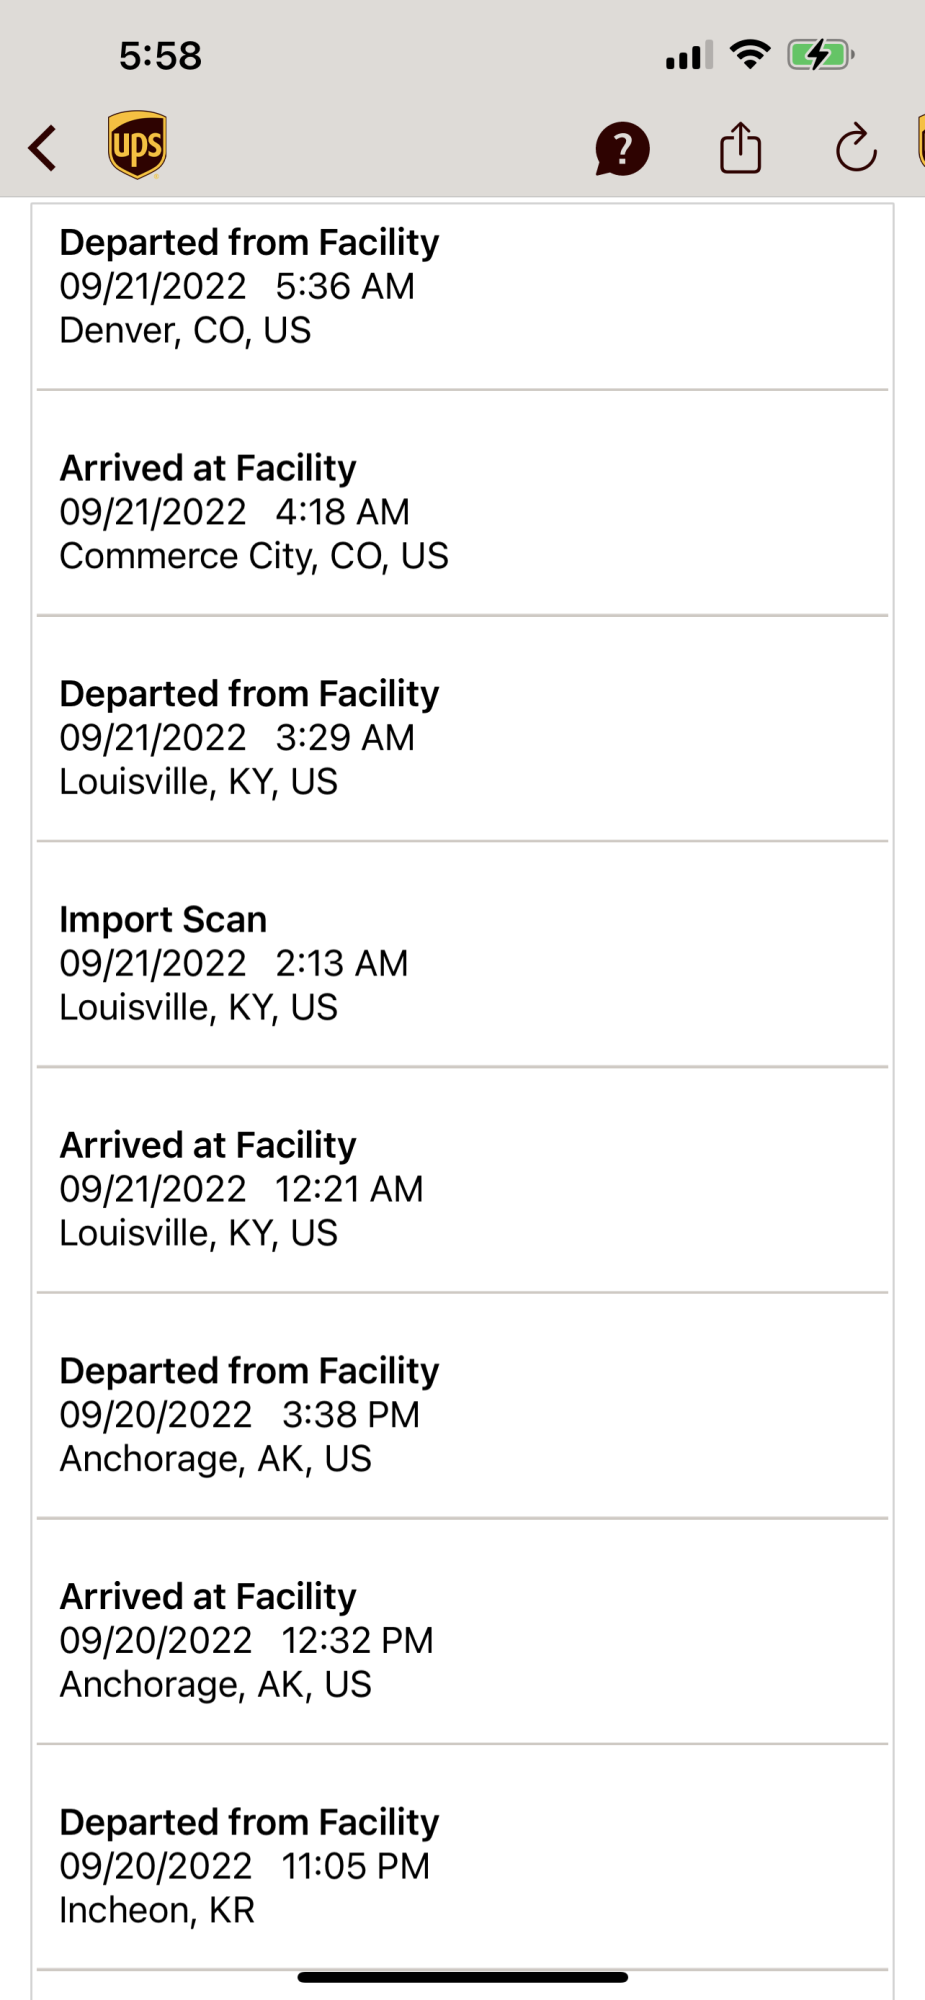
Task: Select Arrived at Facility Commerce City entry
Action: [x=462, y=503]
